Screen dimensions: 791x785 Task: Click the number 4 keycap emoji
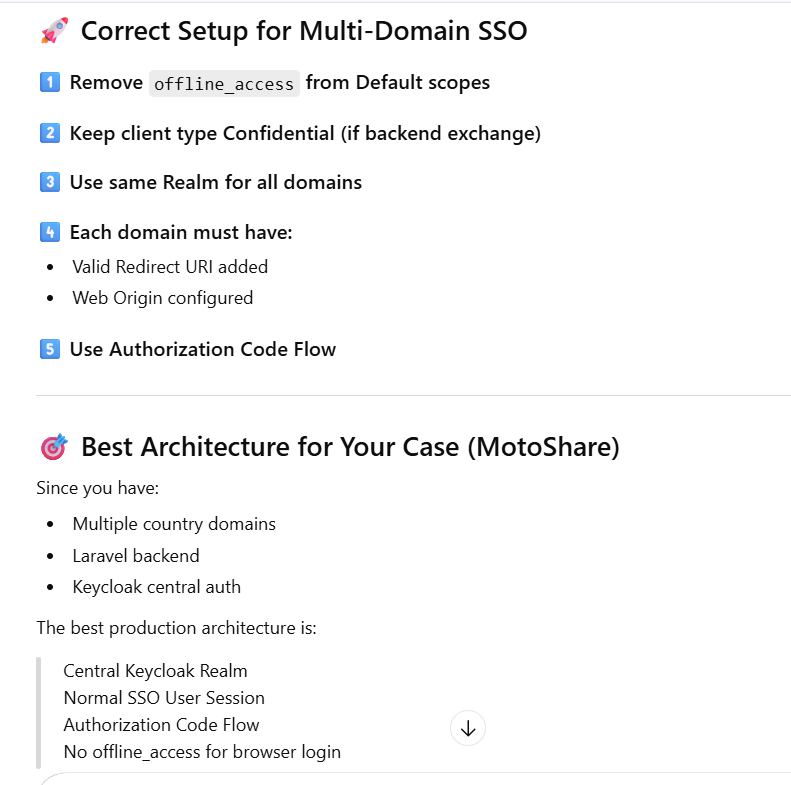pos(49,232)
